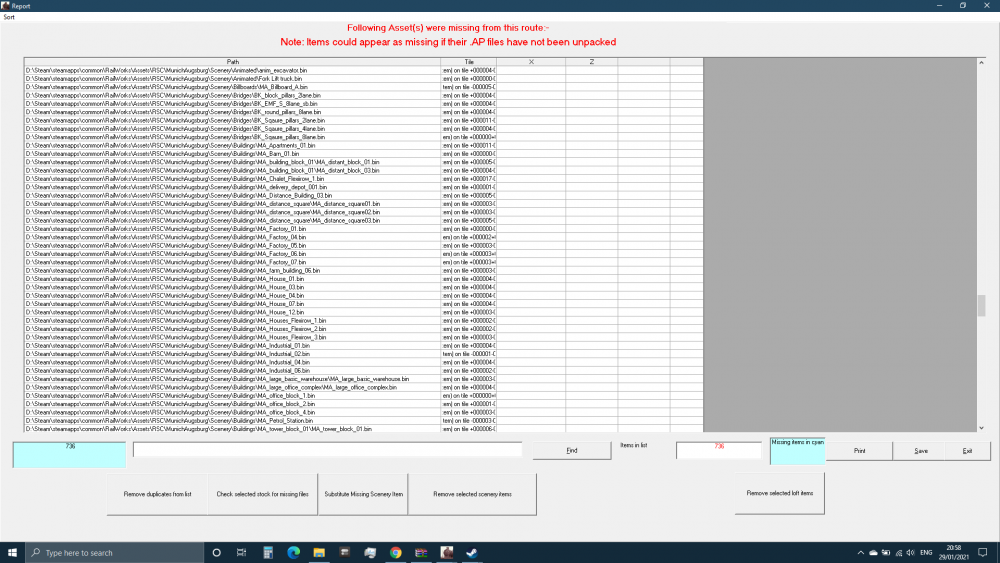The width and height of the screenshot is (1000, 563).
Task: Click the X column header
Action: 531,62
